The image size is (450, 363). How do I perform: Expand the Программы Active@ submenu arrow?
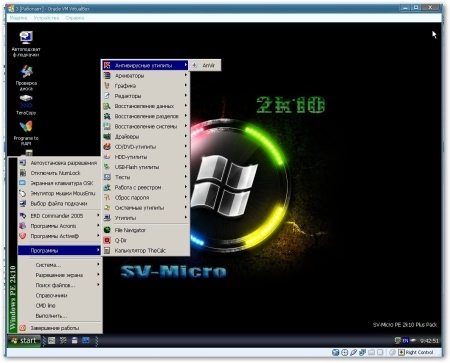[x=98, y=236]
